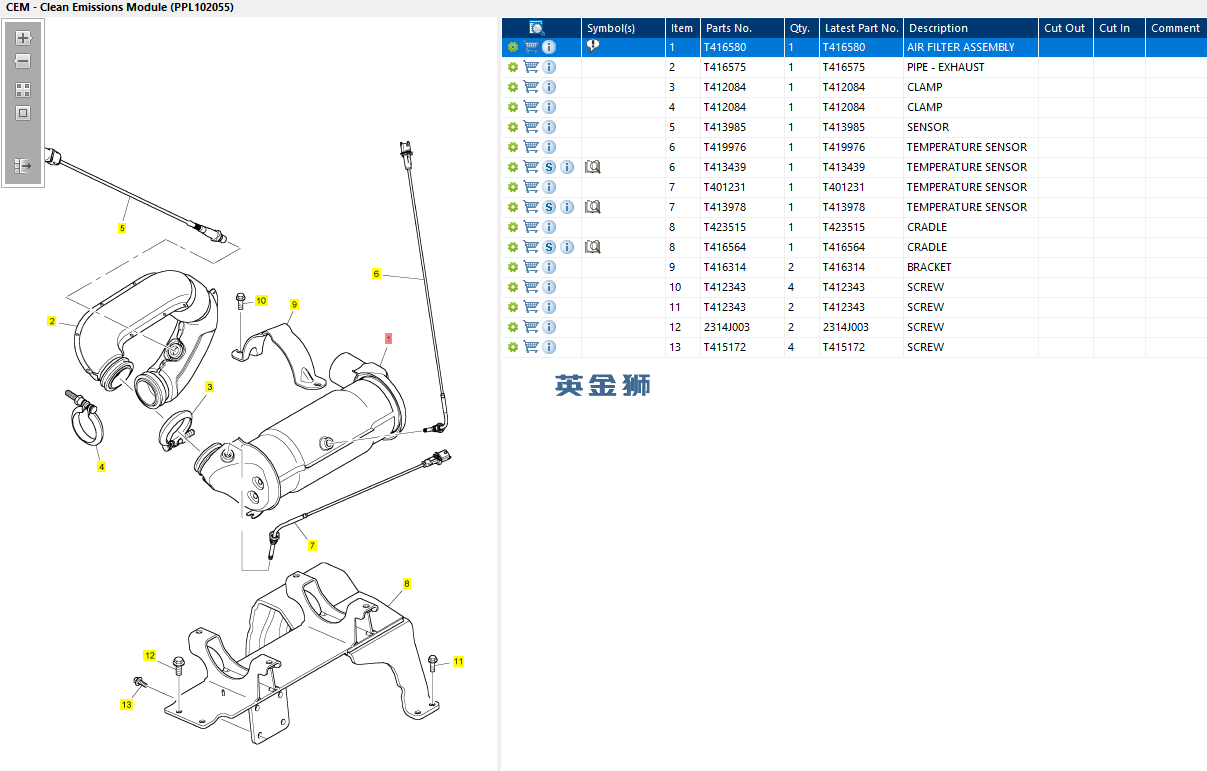
Task: Click the four-squares grid view icon
Action: pos(23,90)
